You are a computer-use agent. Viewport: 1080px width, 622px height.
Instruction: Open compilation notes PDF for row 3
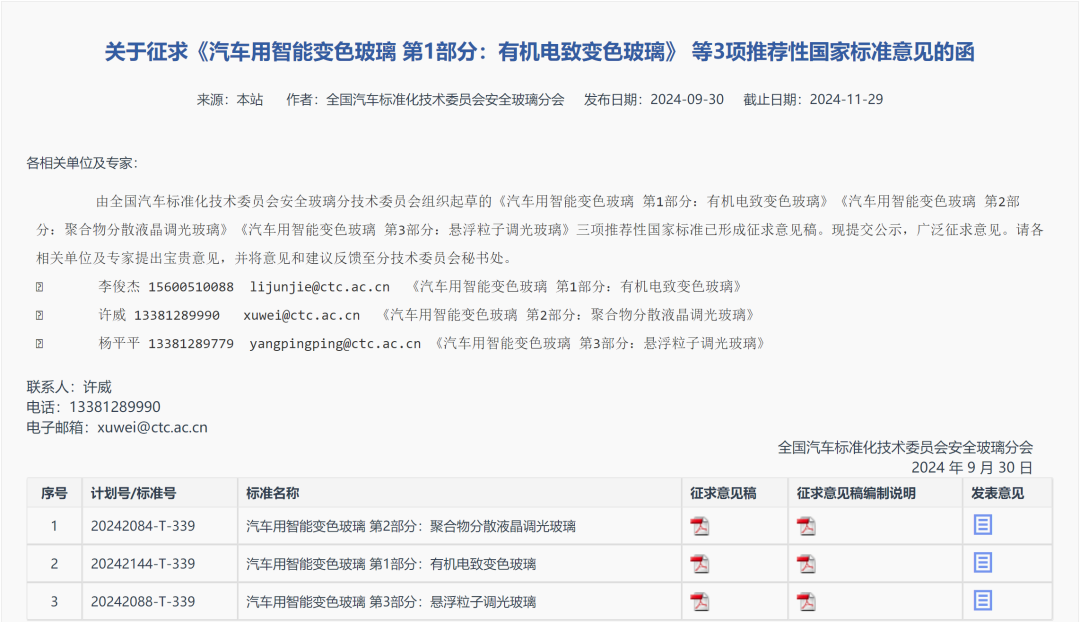click(x=806, y=601)
